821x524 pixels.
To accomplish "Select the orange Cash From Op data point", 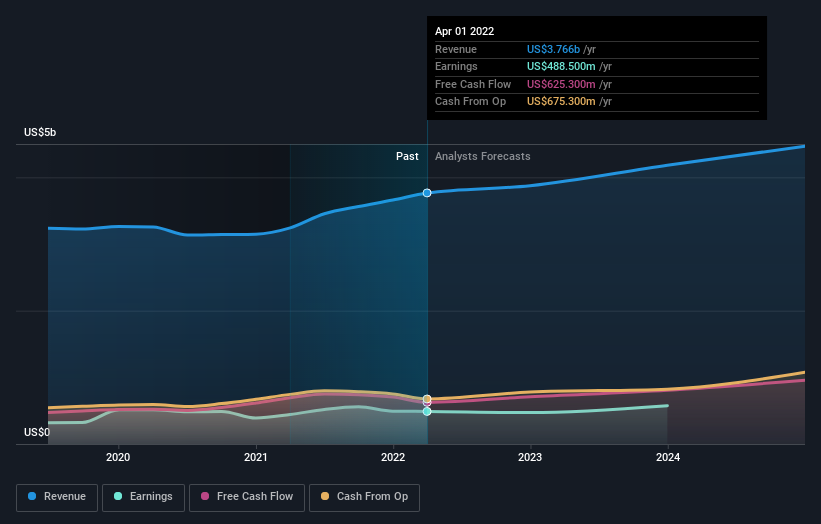I will click(x=427, y=399).
